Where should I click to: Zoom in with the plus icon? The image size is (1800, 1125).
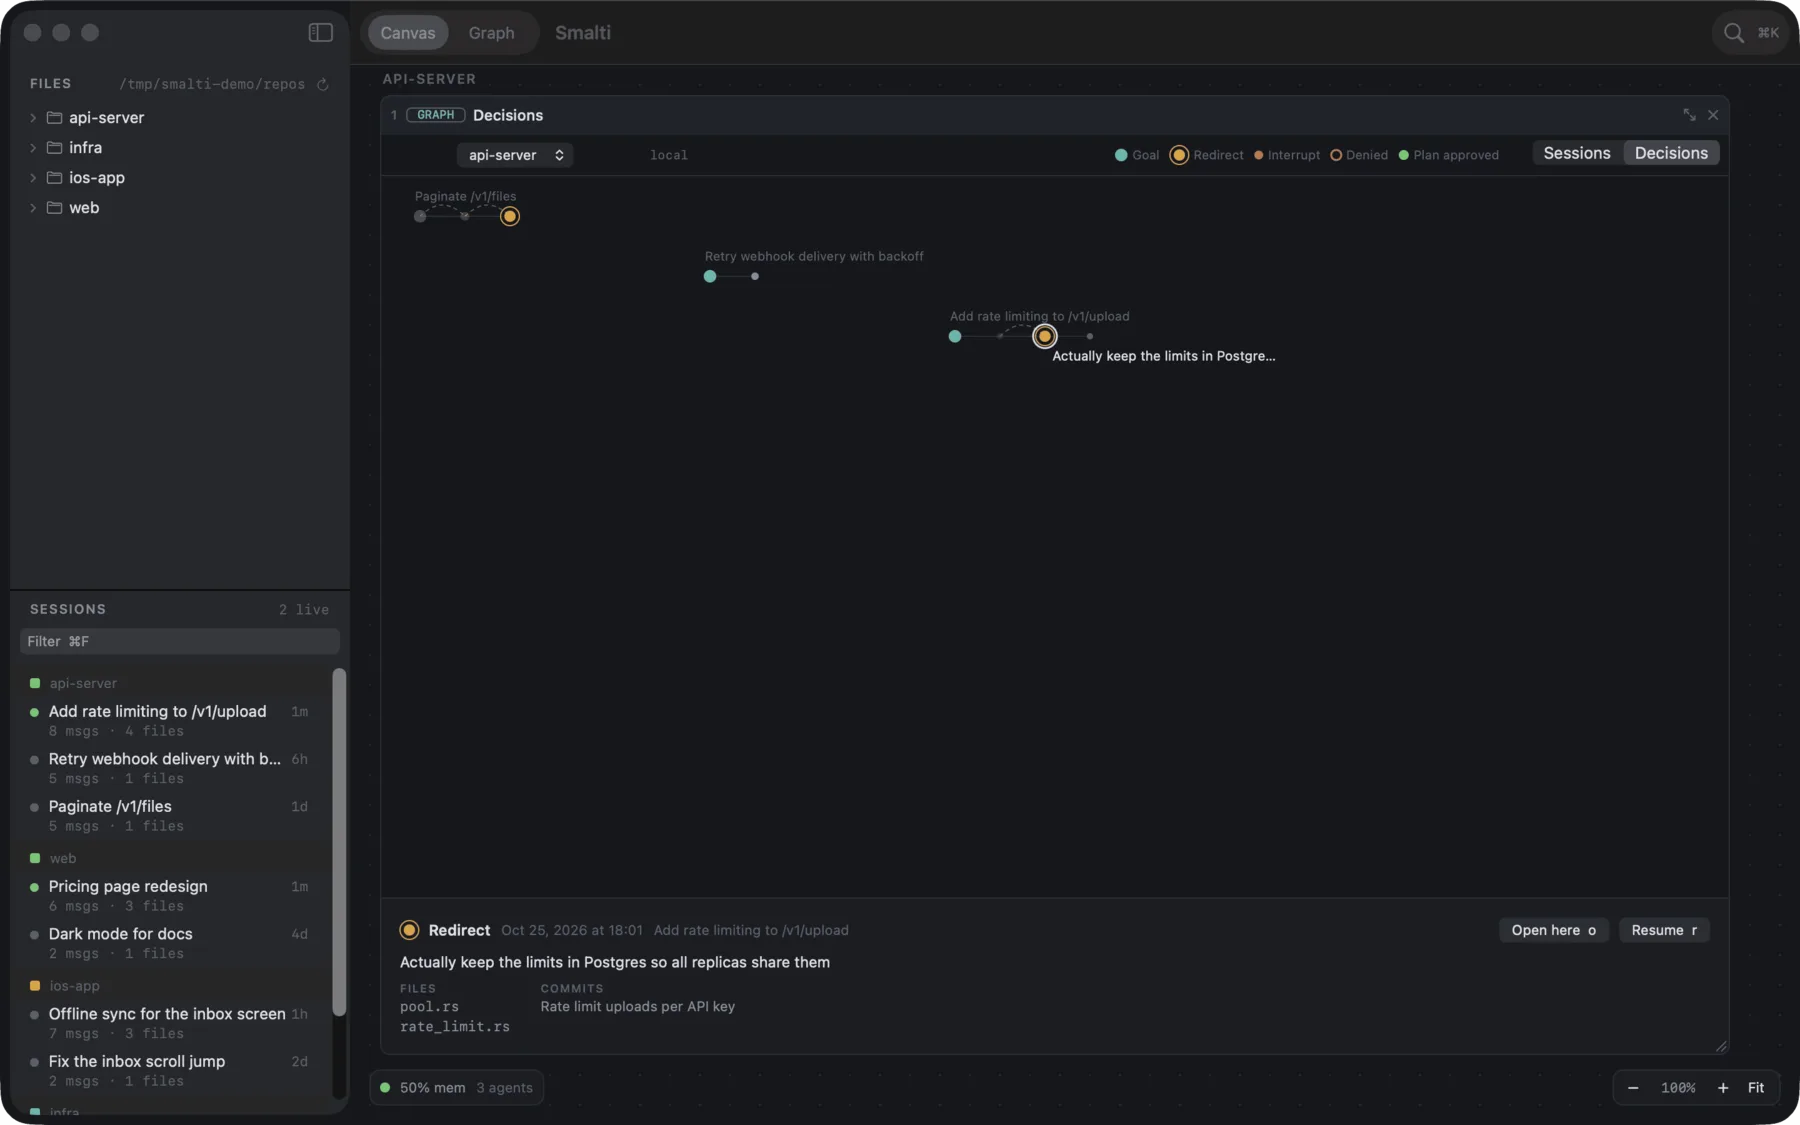1723,1088
